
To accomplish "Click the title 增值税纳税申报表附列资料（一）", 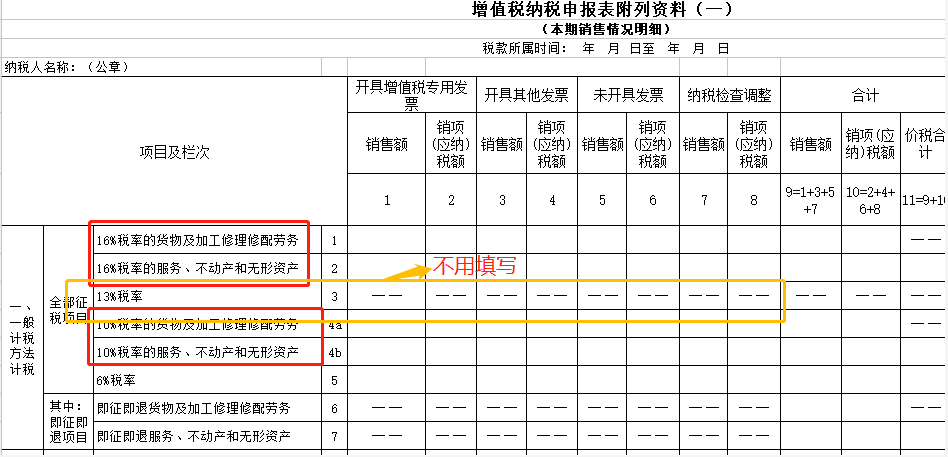I will tap(602, 10).
